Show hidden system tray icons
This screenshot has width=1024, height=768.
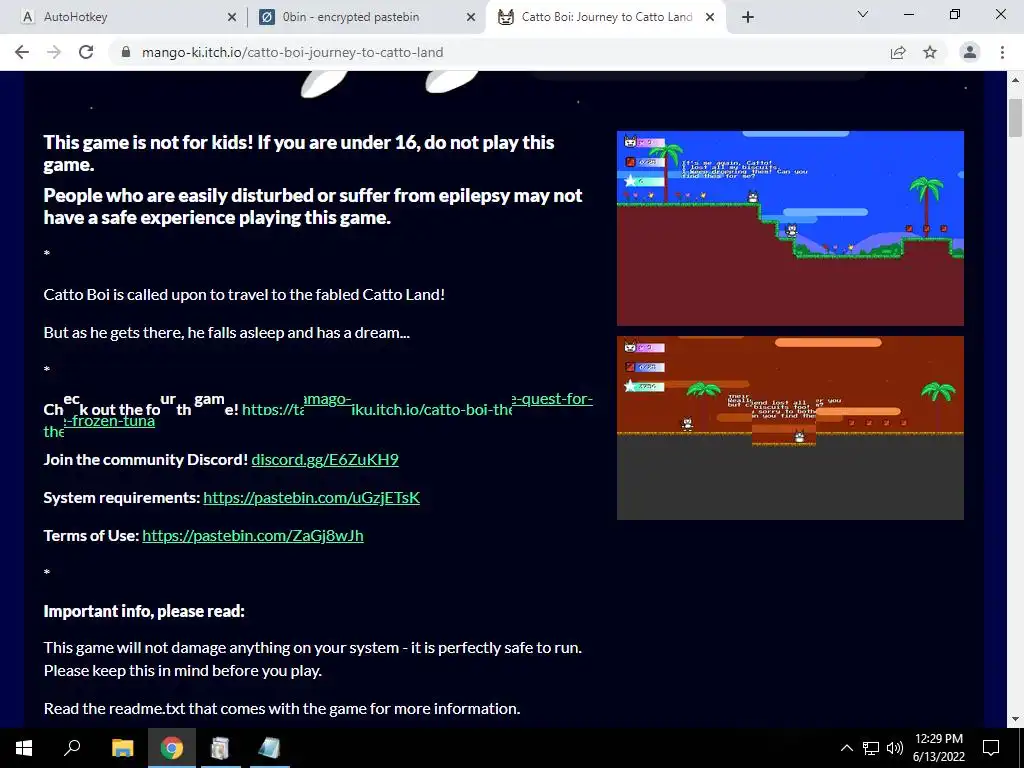(x=846, y=748)
